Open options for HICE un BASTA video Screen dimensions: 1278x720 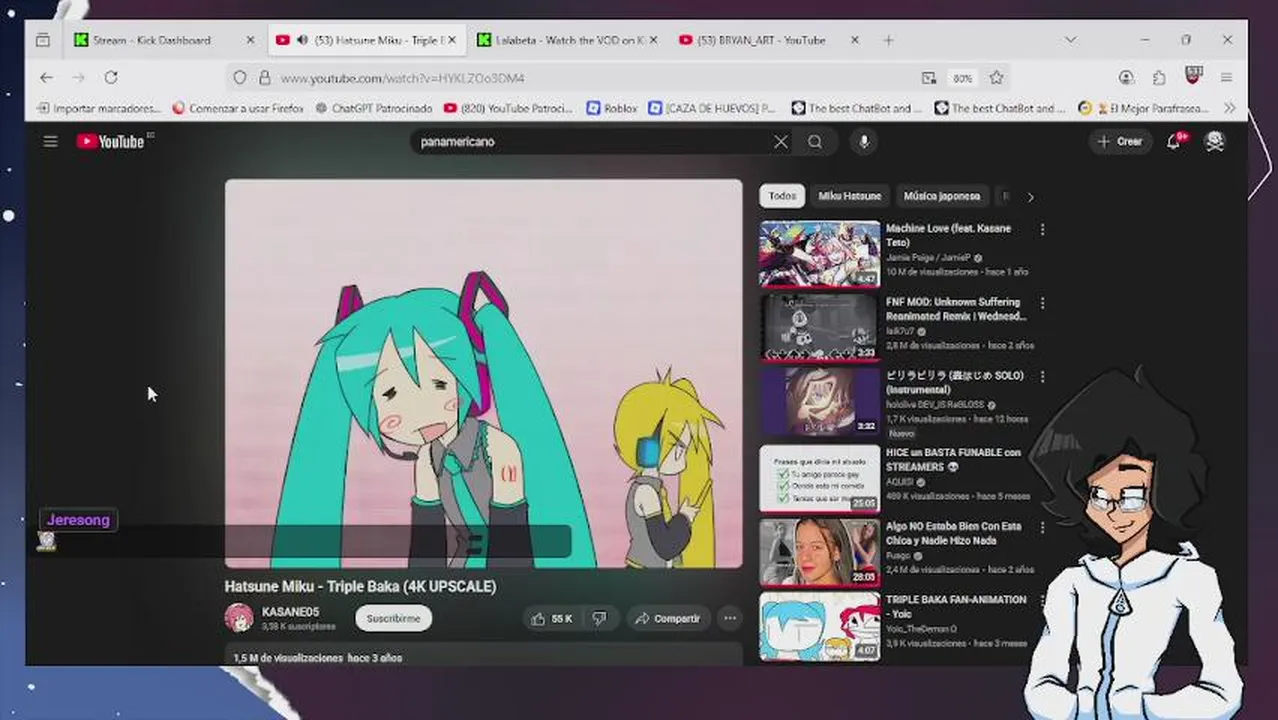tap(1042, 453)
